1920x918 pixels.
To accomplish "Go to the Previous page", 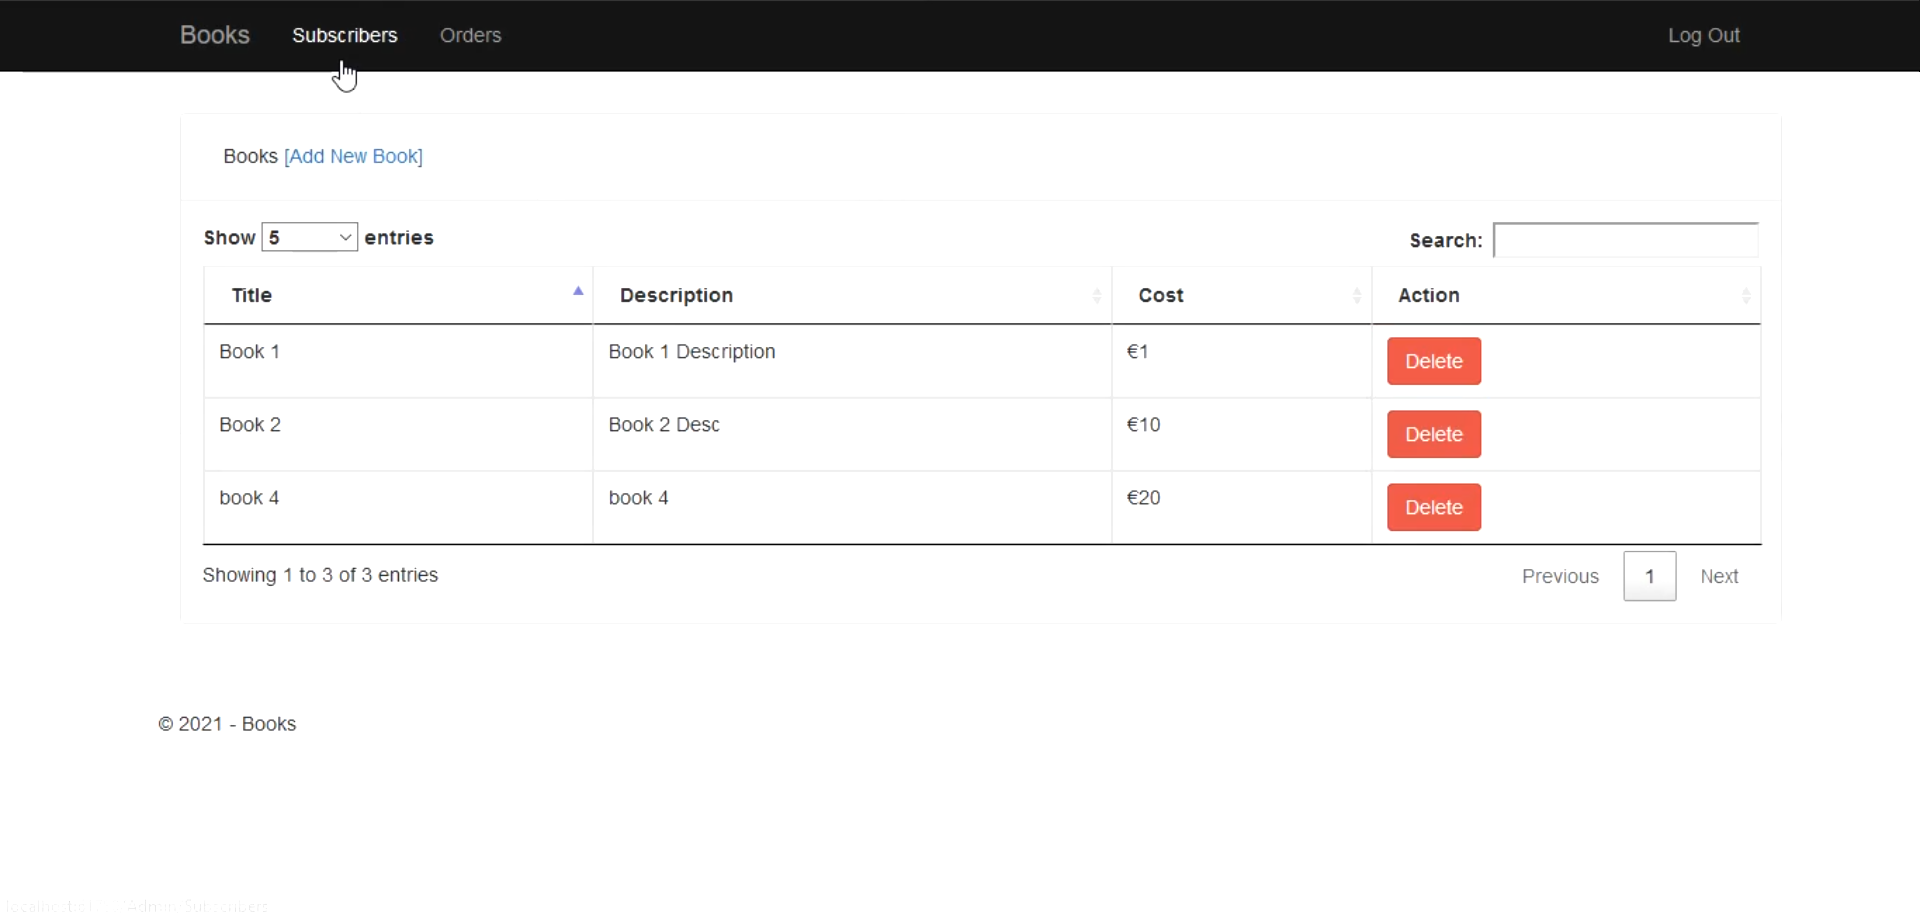I will click(x=1559, y=576).
